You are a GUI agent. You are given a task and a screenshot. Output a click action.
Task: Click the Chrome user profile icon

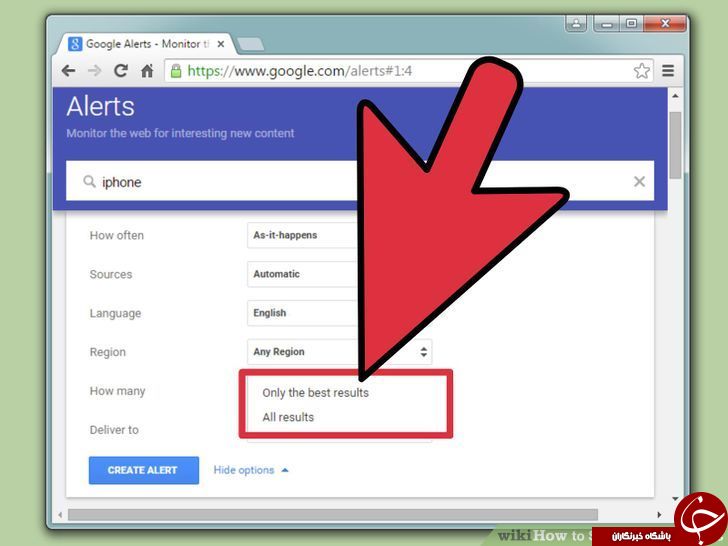tap(576, 23)
